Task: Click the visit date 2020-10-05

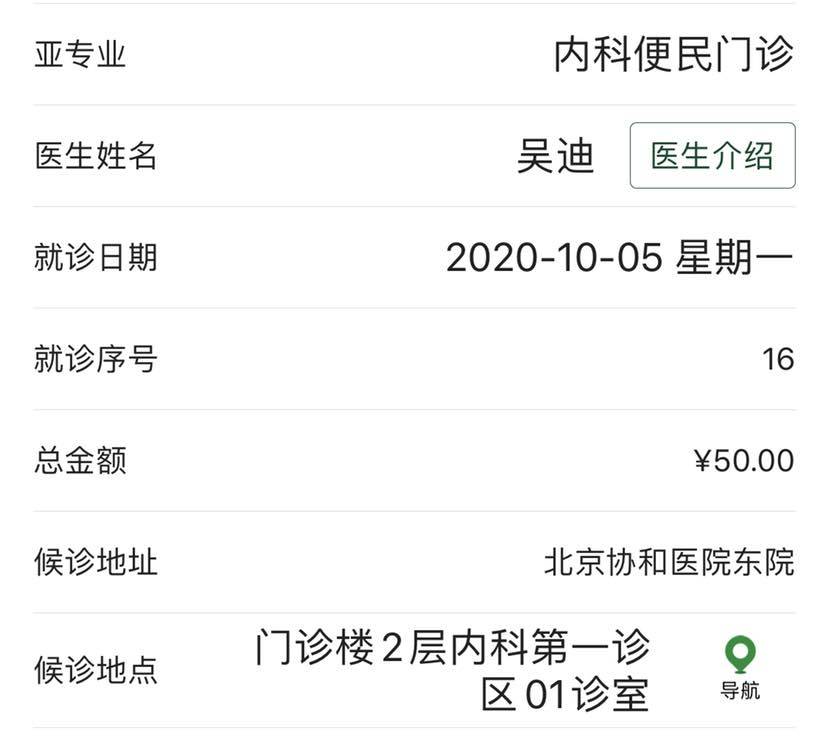Action: click(554, 258)
